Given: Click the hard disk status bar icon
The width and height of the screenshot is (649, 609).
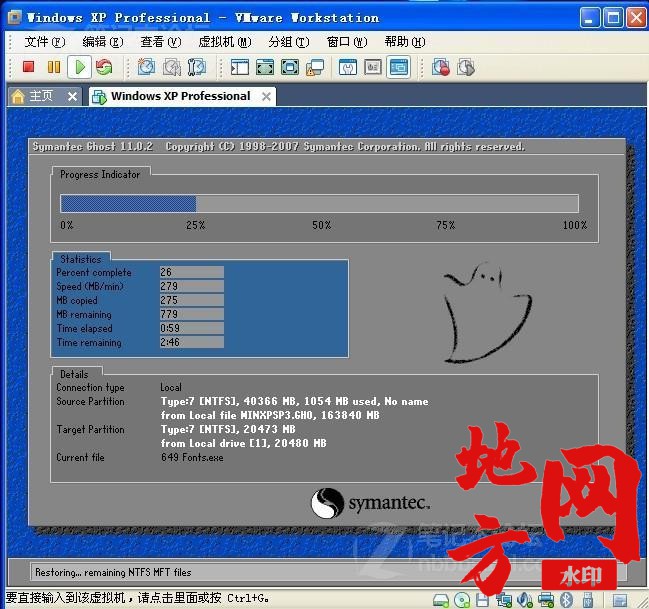Looking at the screenshot, I should click(440, 600).
